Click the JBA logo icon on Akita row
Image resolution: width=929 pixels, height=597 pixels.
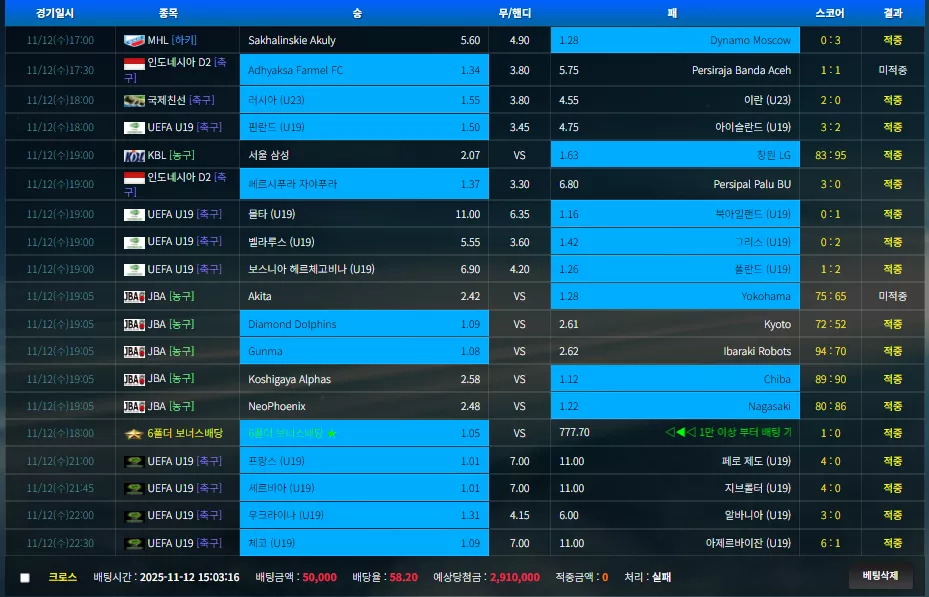pos(134,297)
